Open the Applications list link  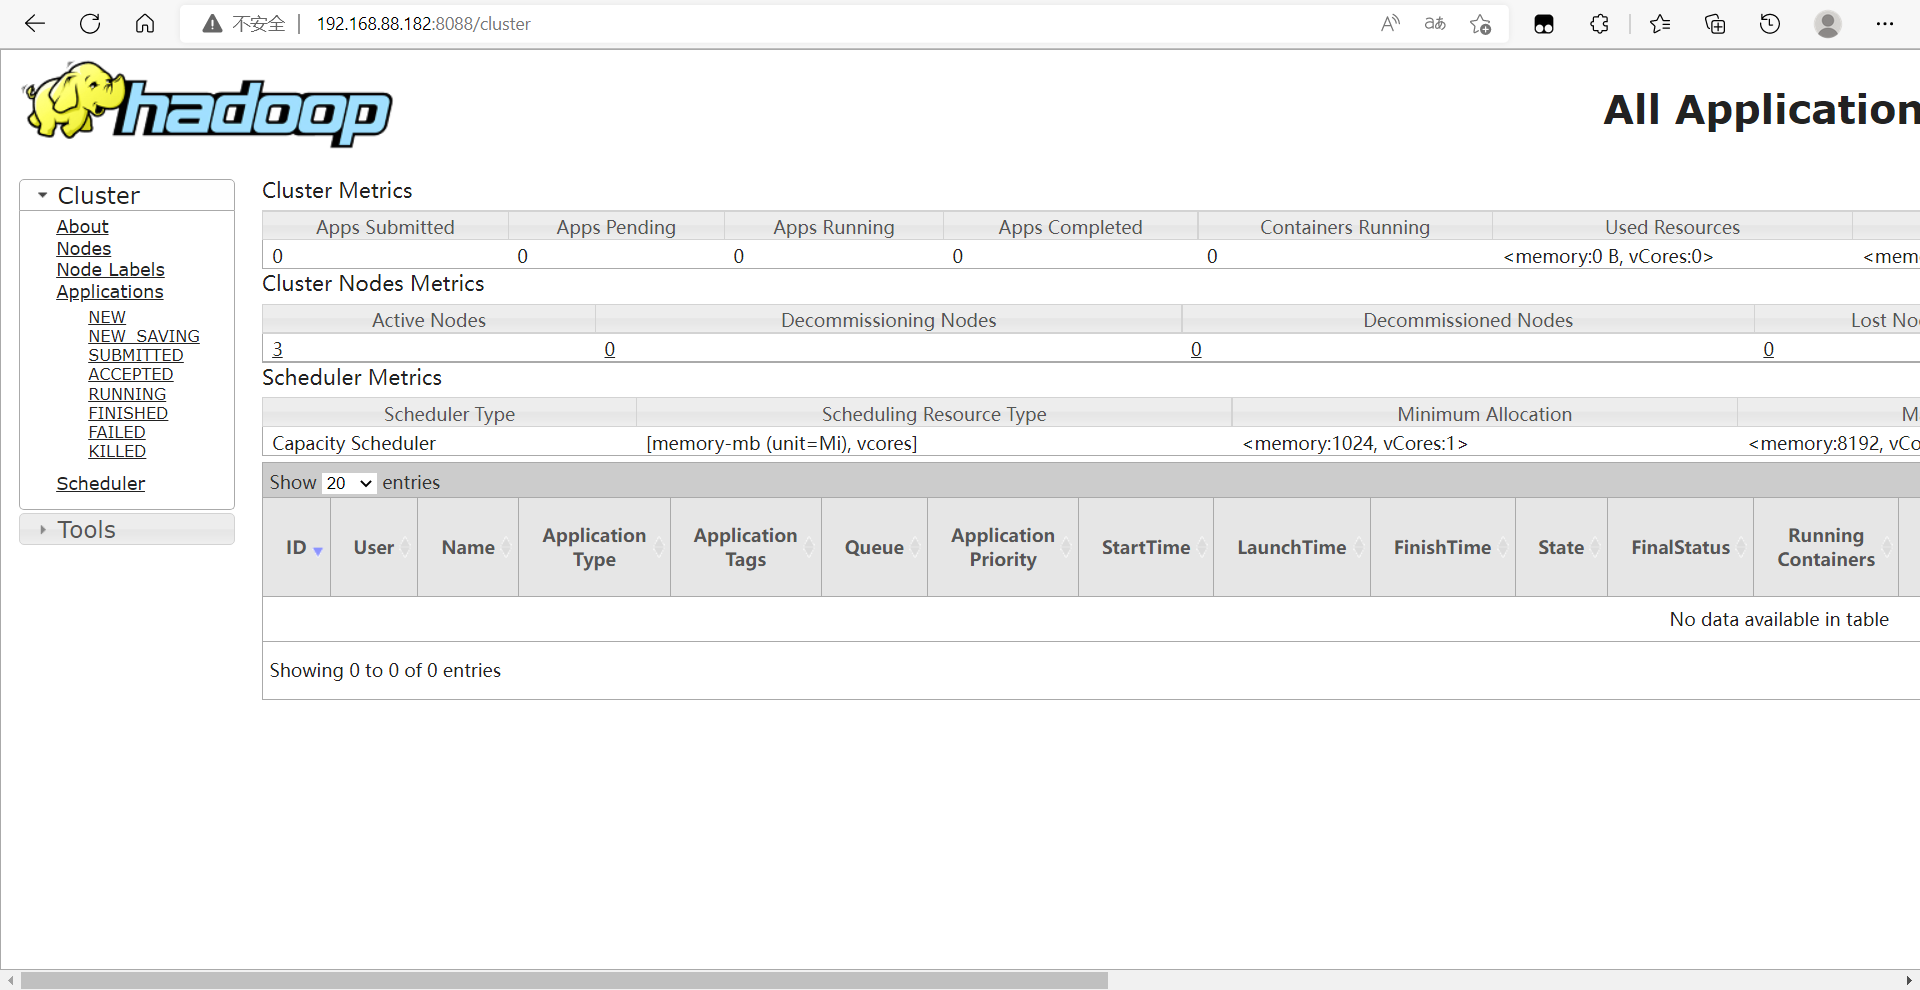click(x=110, y=292)
